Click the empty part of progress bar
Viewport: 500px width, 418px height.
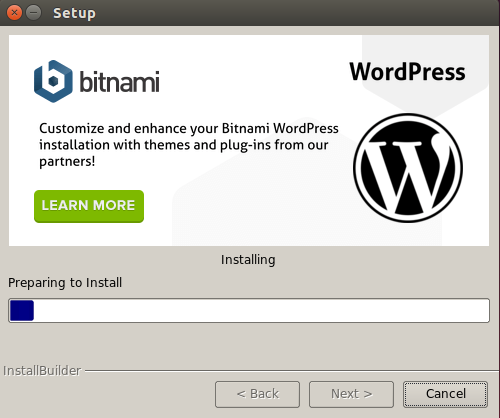tap(262, 310)
